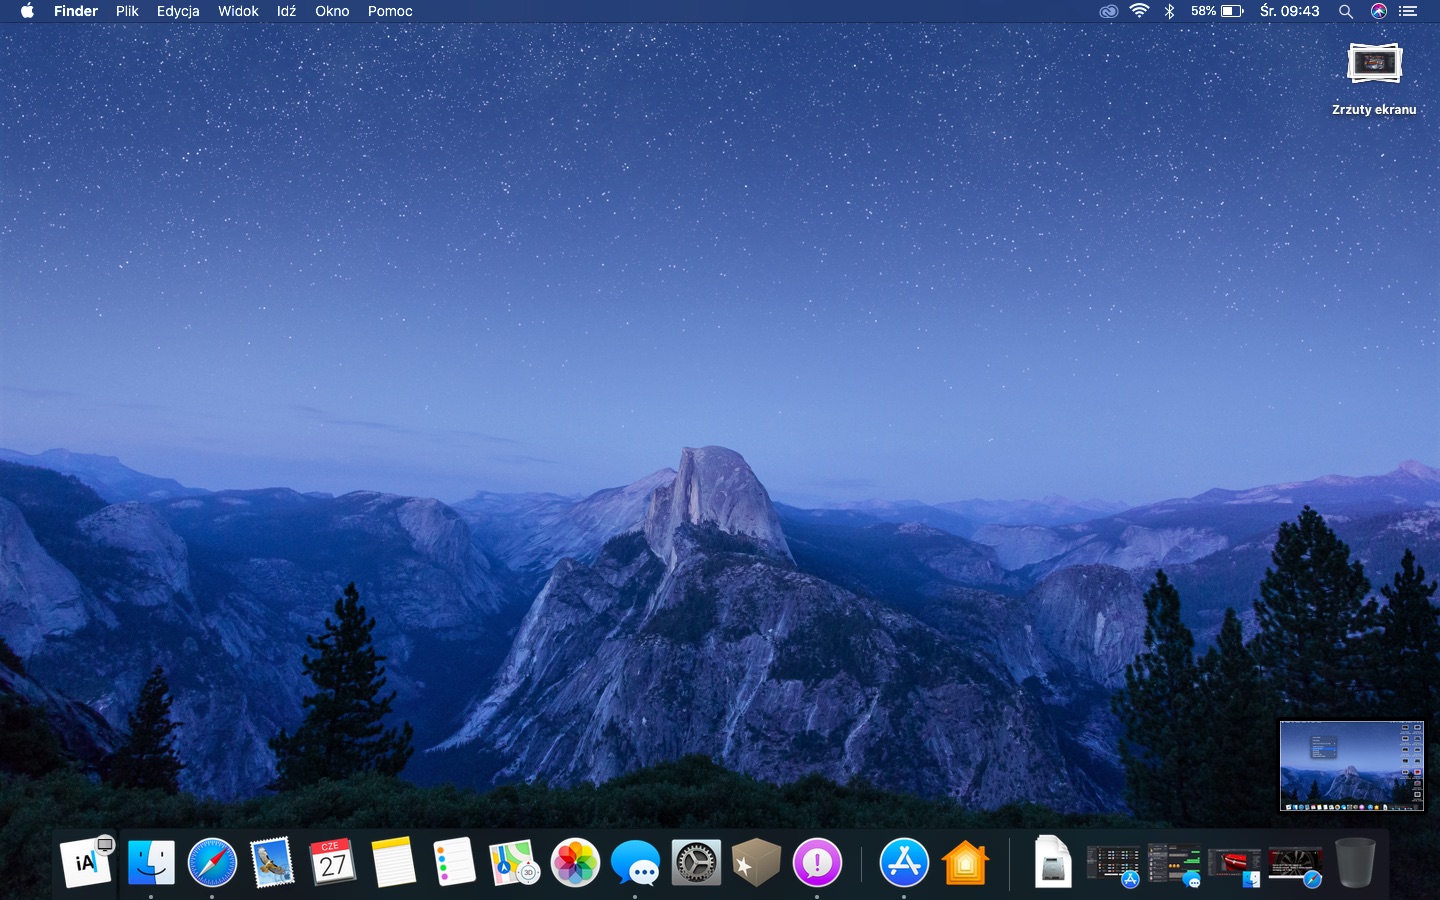The width and height of the screenshot is (1440, 900).
Task: Select the Zrzuty ekranu desktop stack
Action: (1374, 80)
